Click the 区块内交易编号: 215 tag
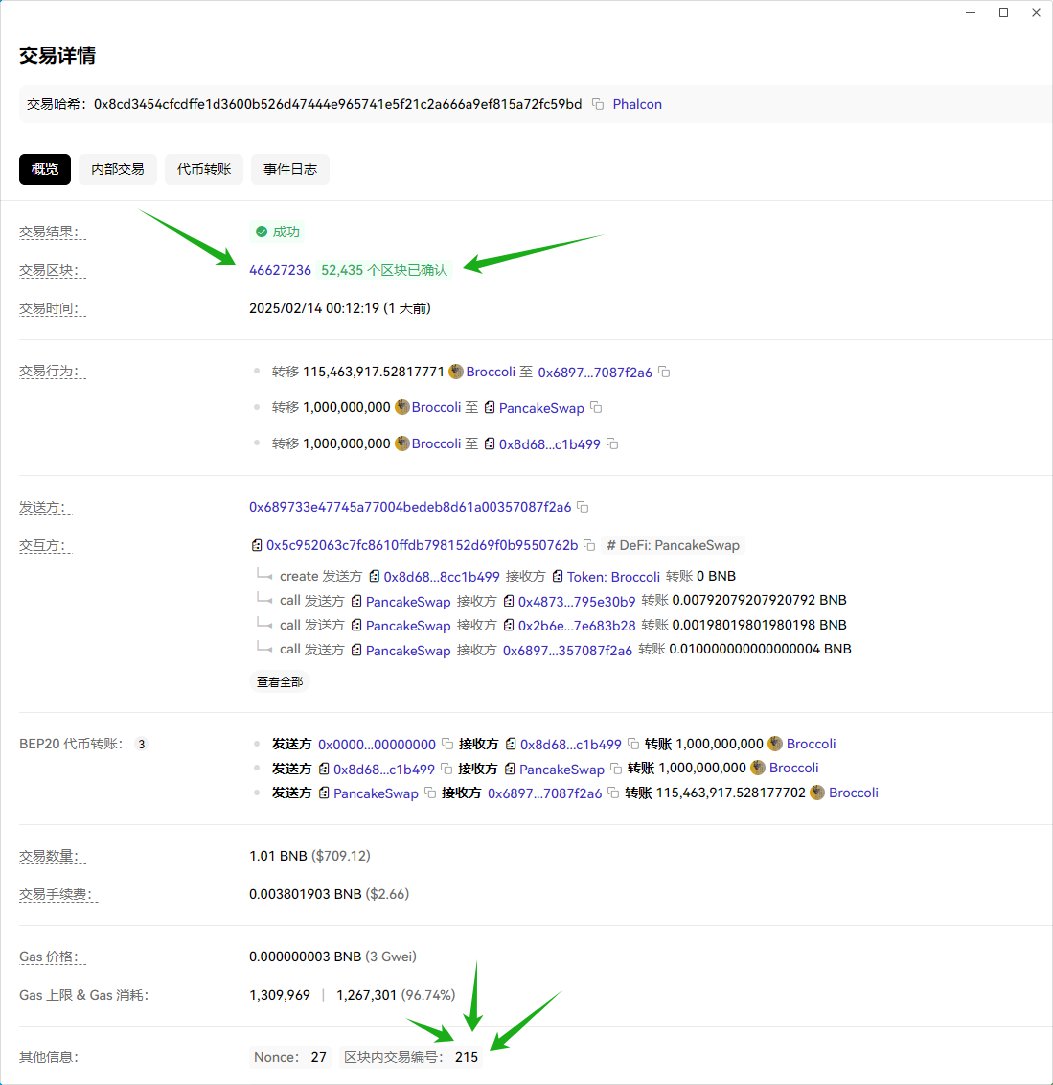This screenshot has height=1085, width=1053. coord(411,1057)
